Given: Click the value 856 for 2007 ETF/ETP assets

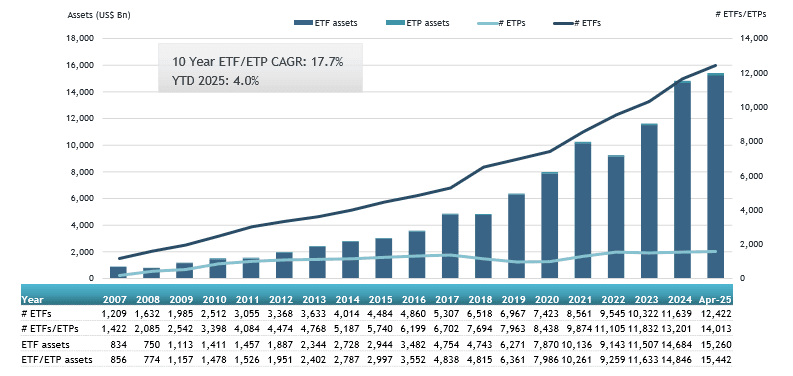Looking at the screenshot, I should (x=120, y=360).
